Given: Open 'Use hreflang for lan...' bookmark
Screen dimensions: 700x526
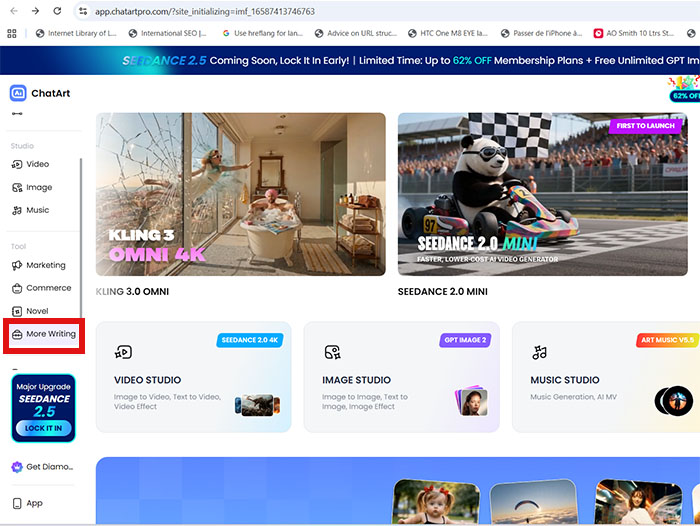Looking at the screenshot, I should (x=263, y=33).
